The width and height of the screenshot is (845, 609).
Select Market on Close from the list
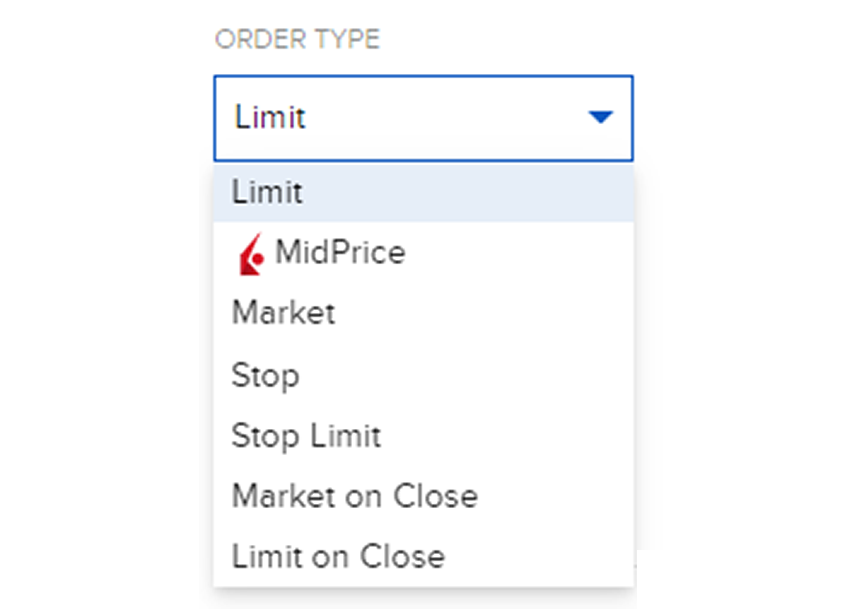354,496
